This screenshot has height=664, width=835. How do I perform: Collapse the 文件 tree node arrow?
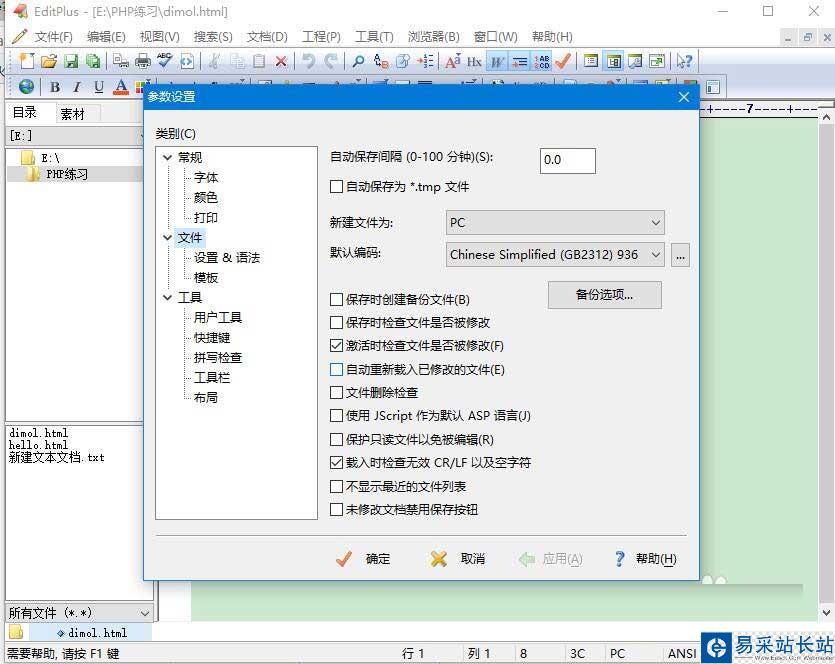[x=168, y=237]
